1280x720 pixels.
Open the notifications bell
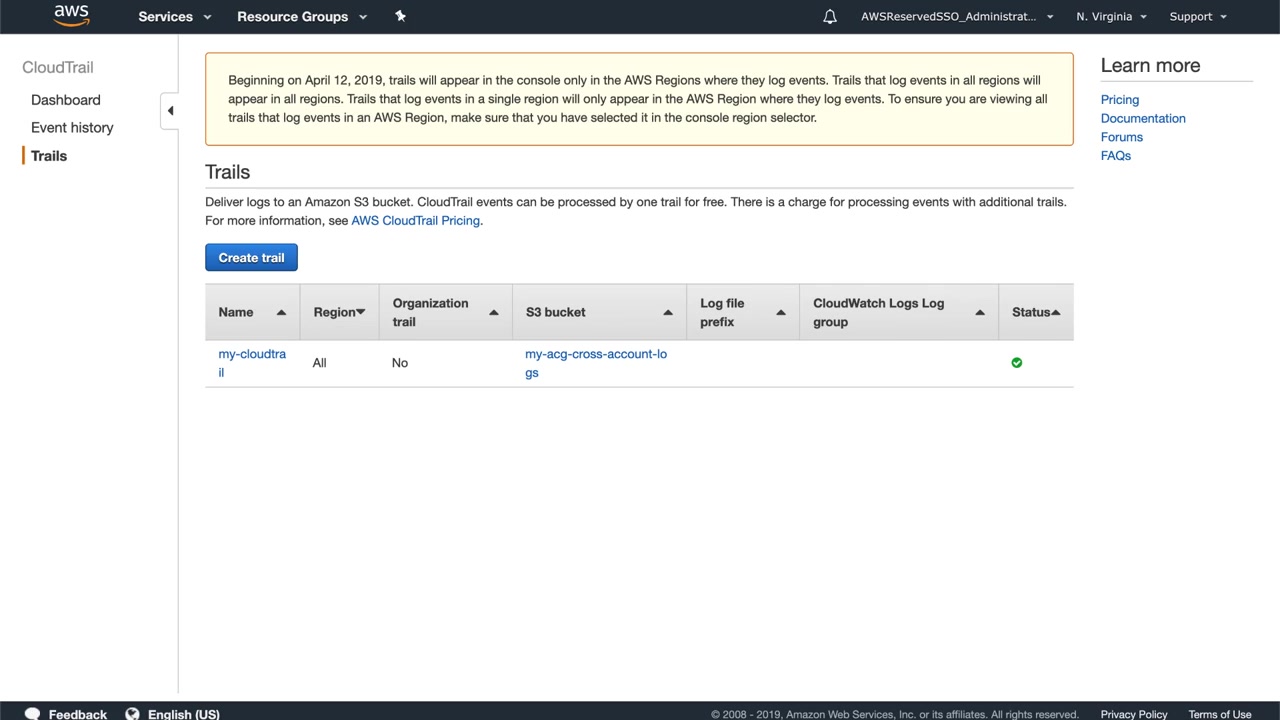(830, 17)
